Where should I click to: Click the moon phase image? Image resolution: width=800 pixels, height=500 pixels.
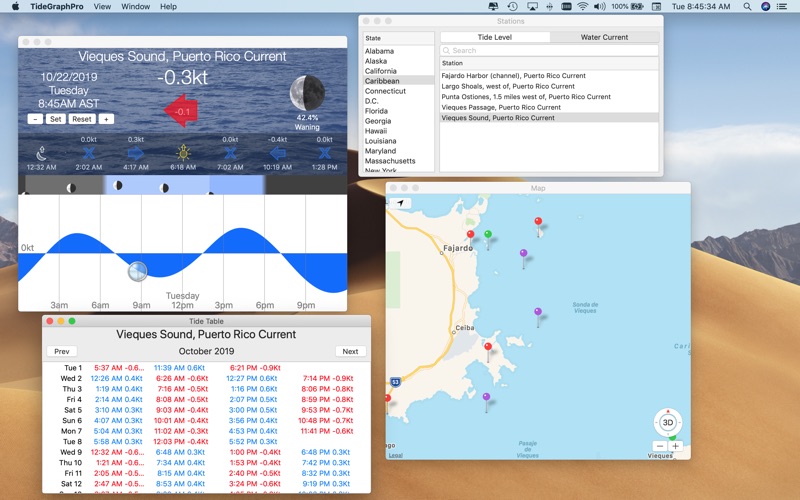pos(307,93)
